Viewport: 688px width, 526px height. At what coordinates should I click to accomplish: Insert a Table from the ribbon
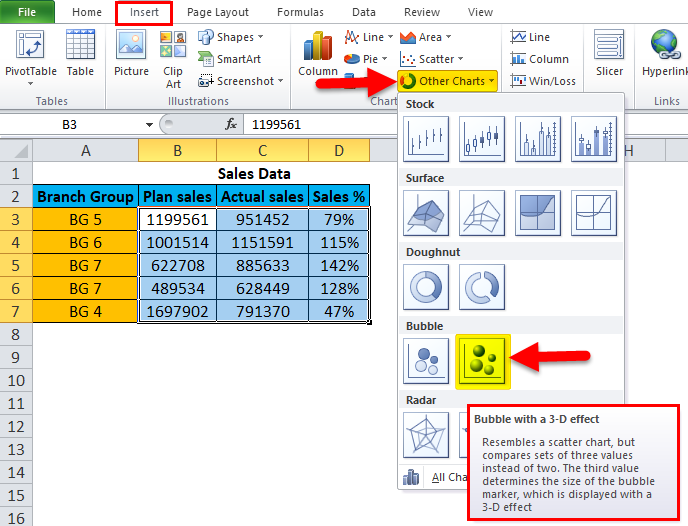point(80,53)
